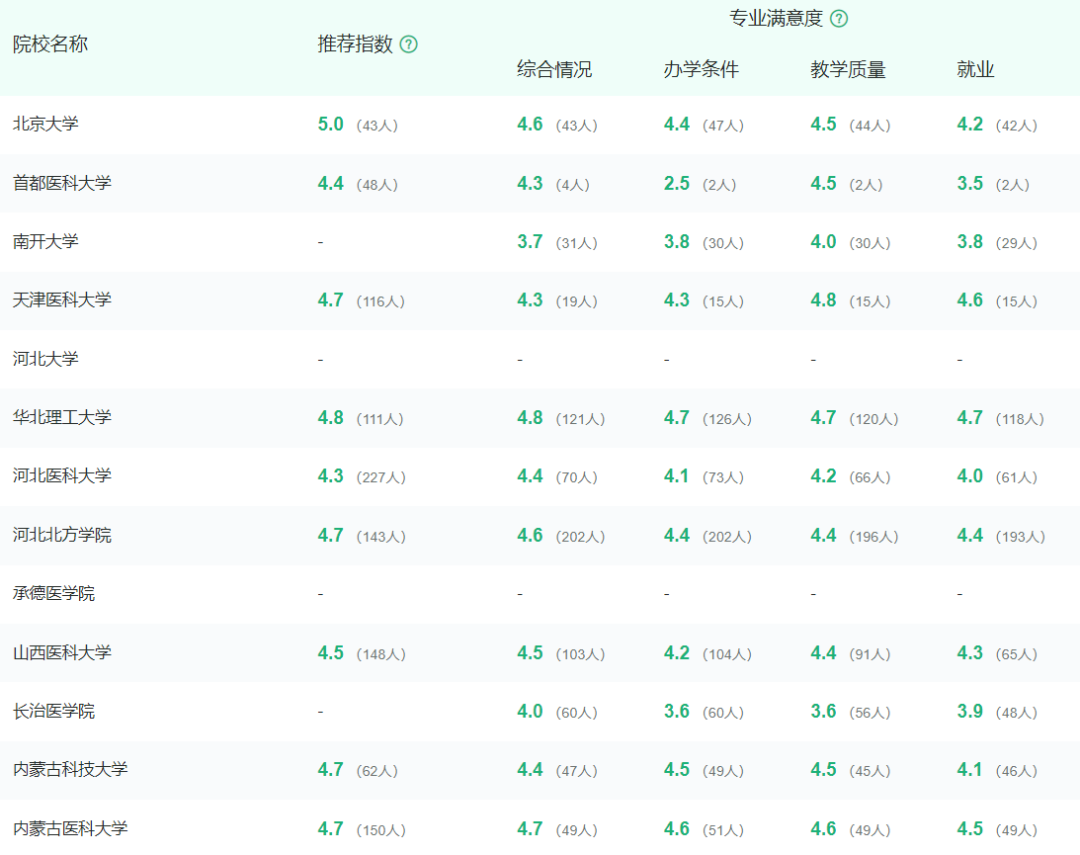Viewport: 1080px width, 855px height.
Task: Click the help icon beside 专业满意度
Action: click(x=839, y=19)
